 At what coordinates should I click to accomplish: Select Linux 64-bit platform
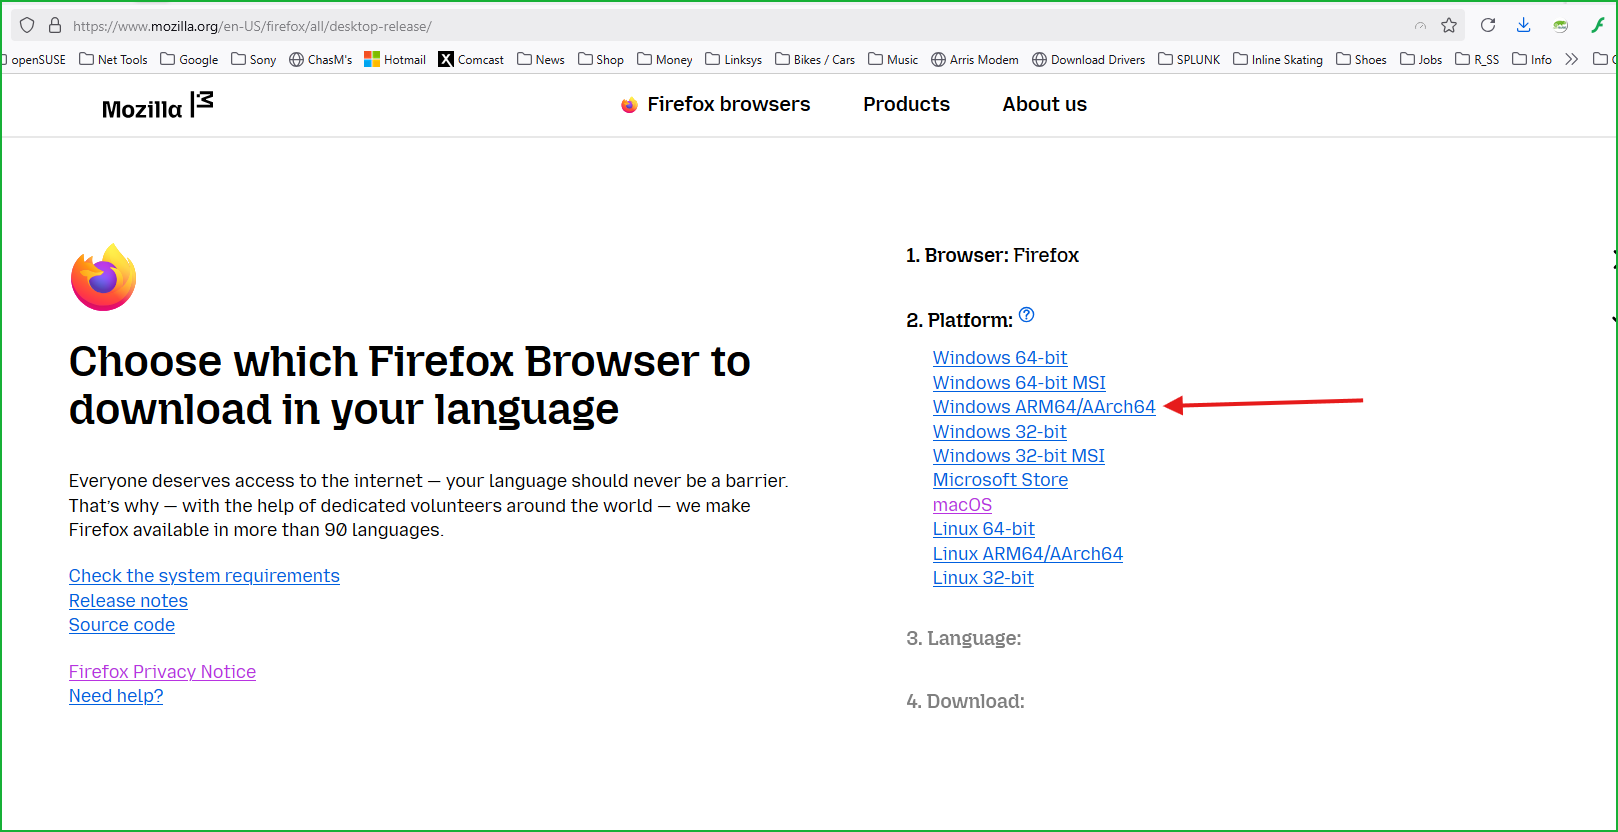(984, 529)
